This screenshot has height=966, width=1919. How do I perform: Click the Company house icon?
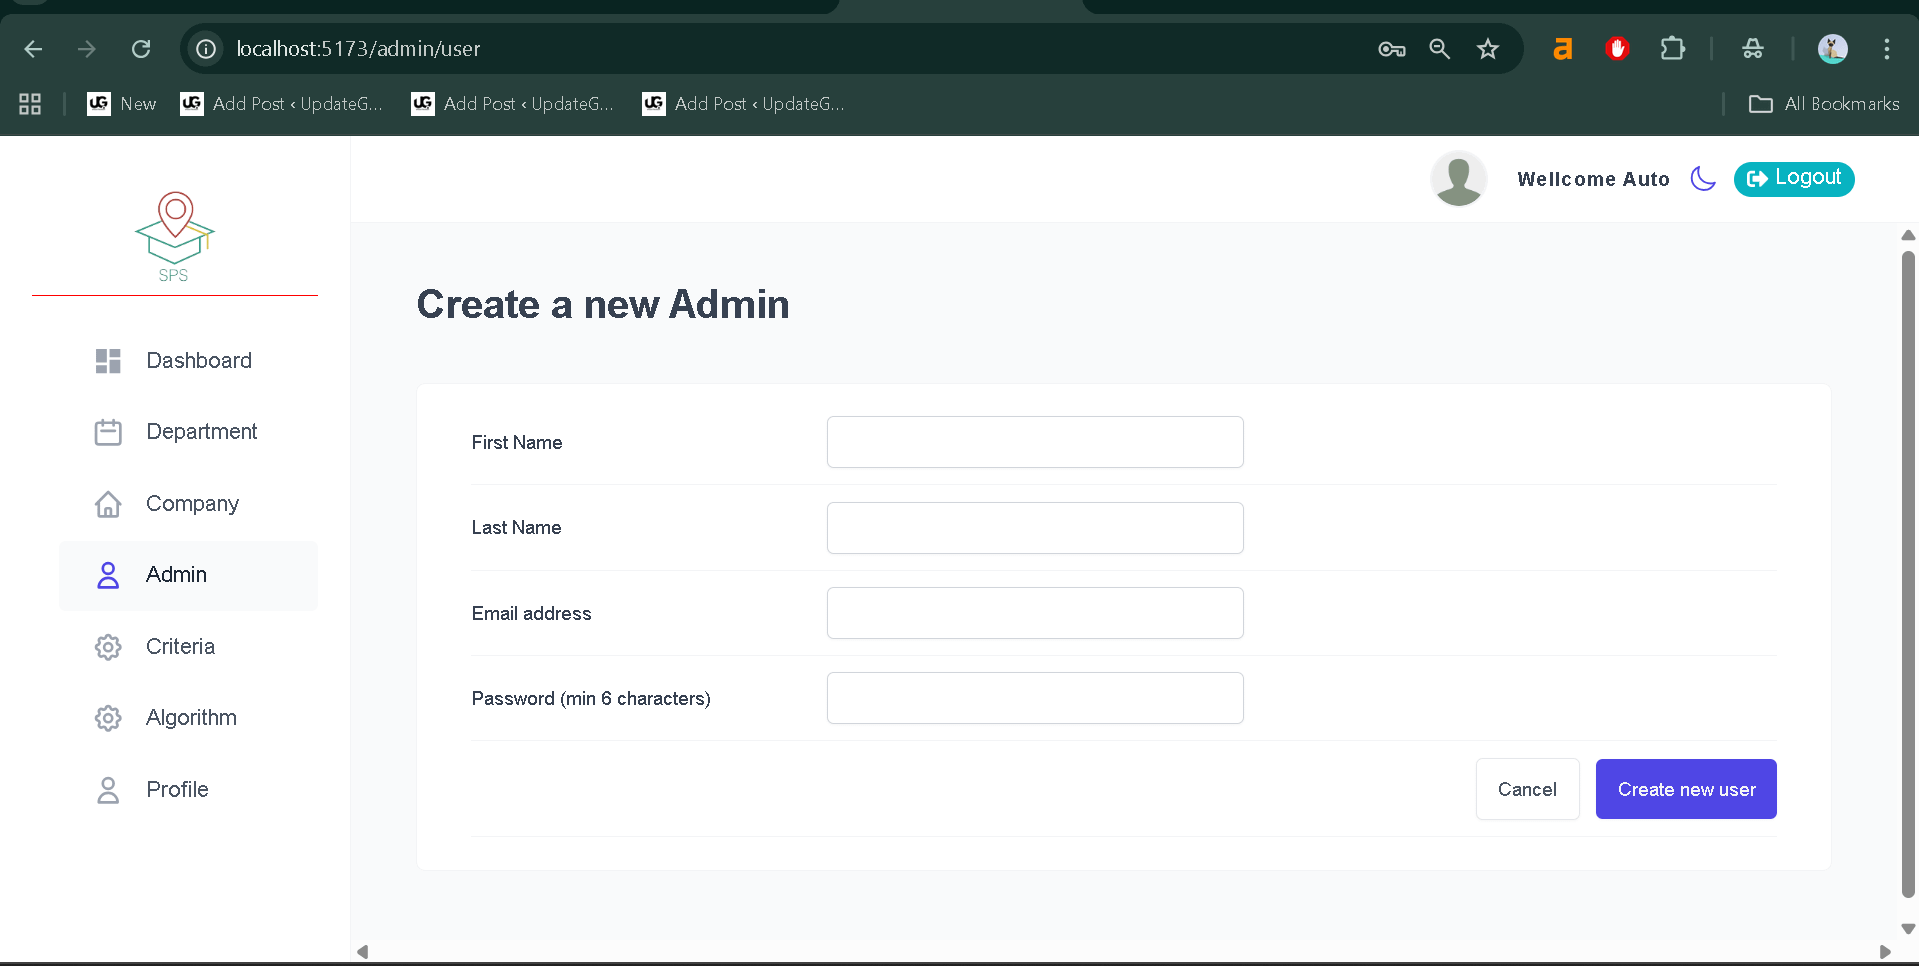pyautogui.click(x=108, y=504)
